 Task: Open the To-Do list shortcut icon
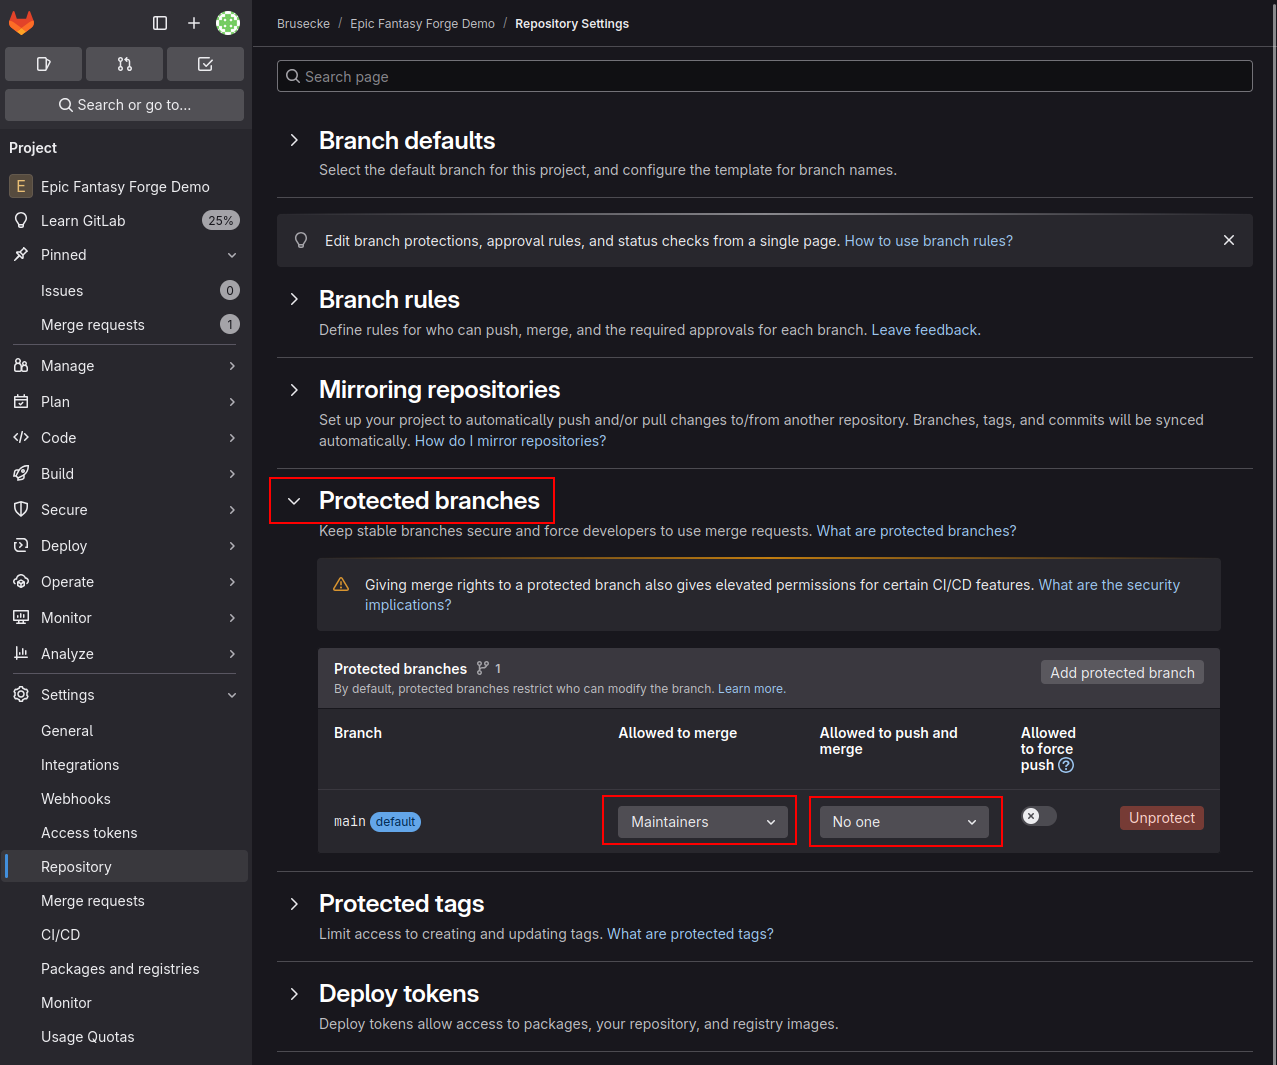click(205, 64)
